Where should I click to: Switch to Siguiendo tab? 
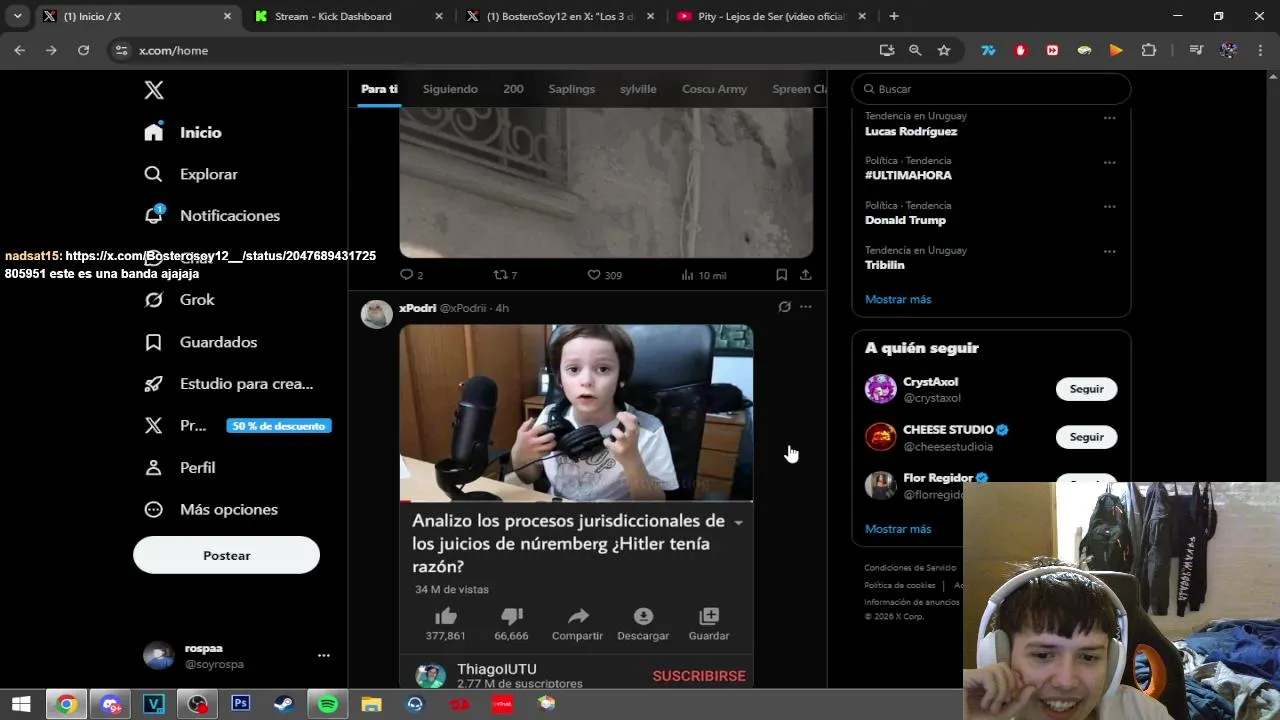(450, 89)
